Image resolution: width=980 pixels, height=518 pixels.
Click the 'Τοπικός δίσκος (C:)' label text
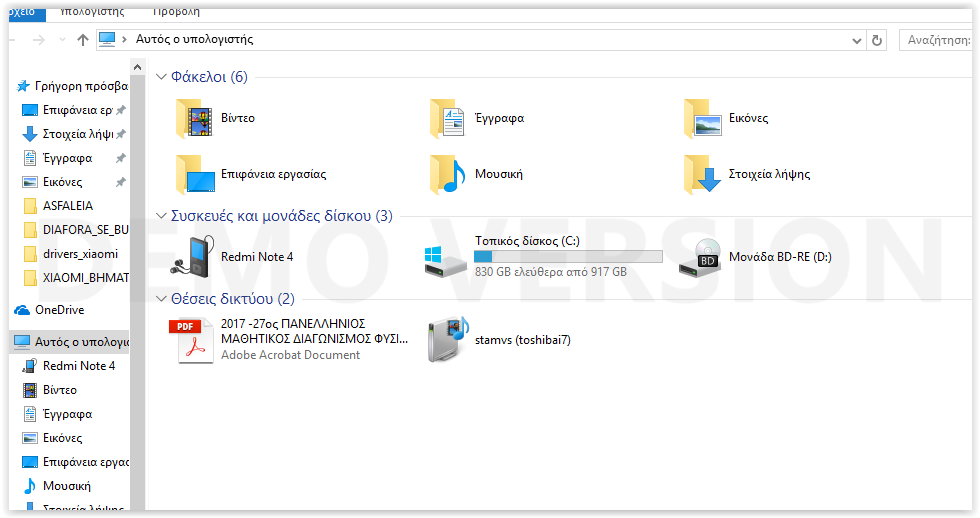[x=527, y=241]
